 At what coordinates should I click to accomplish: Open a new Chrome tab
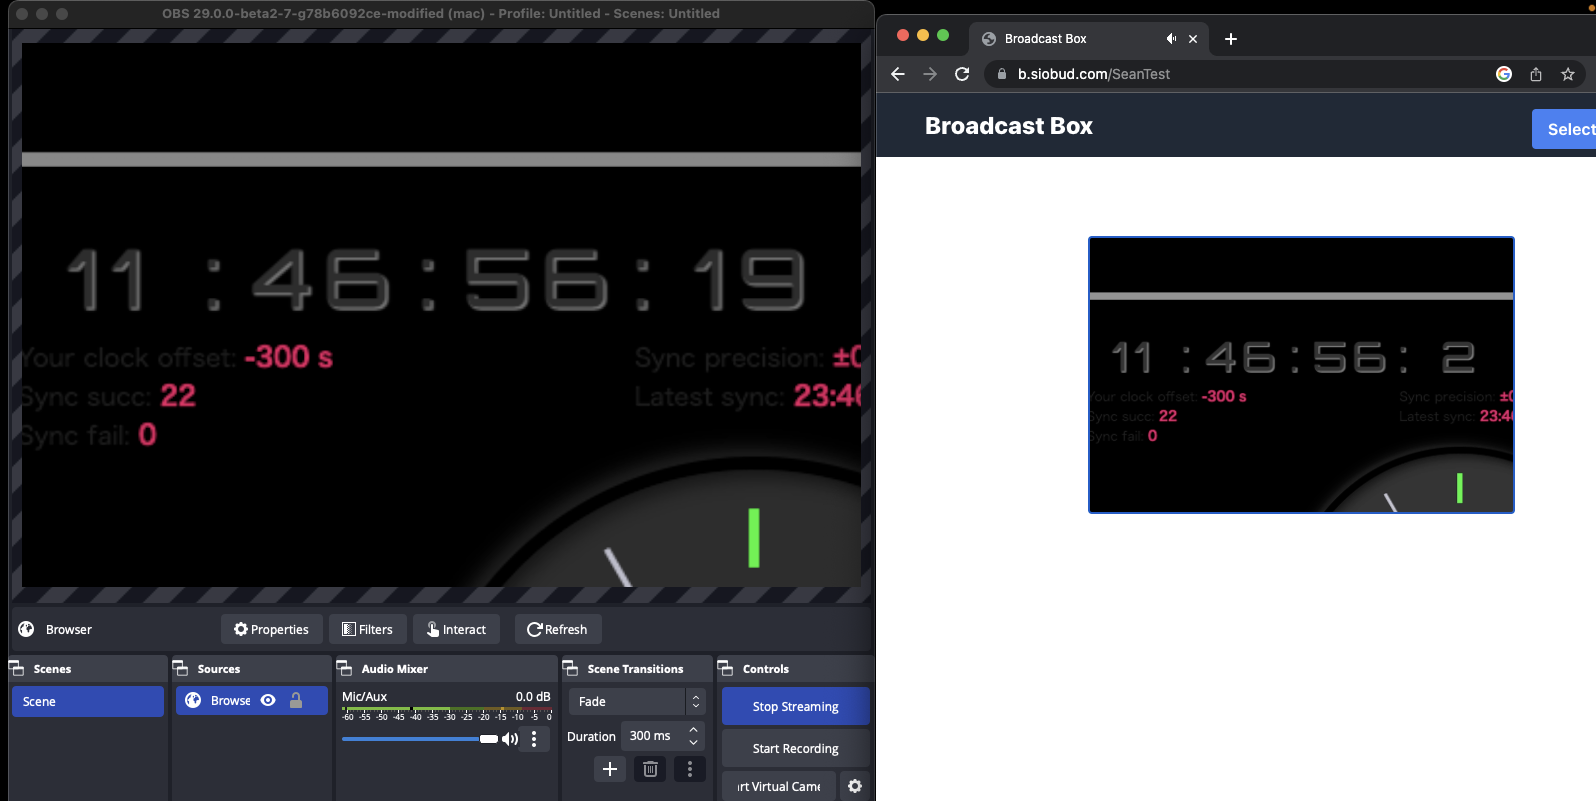(1231, 39)
